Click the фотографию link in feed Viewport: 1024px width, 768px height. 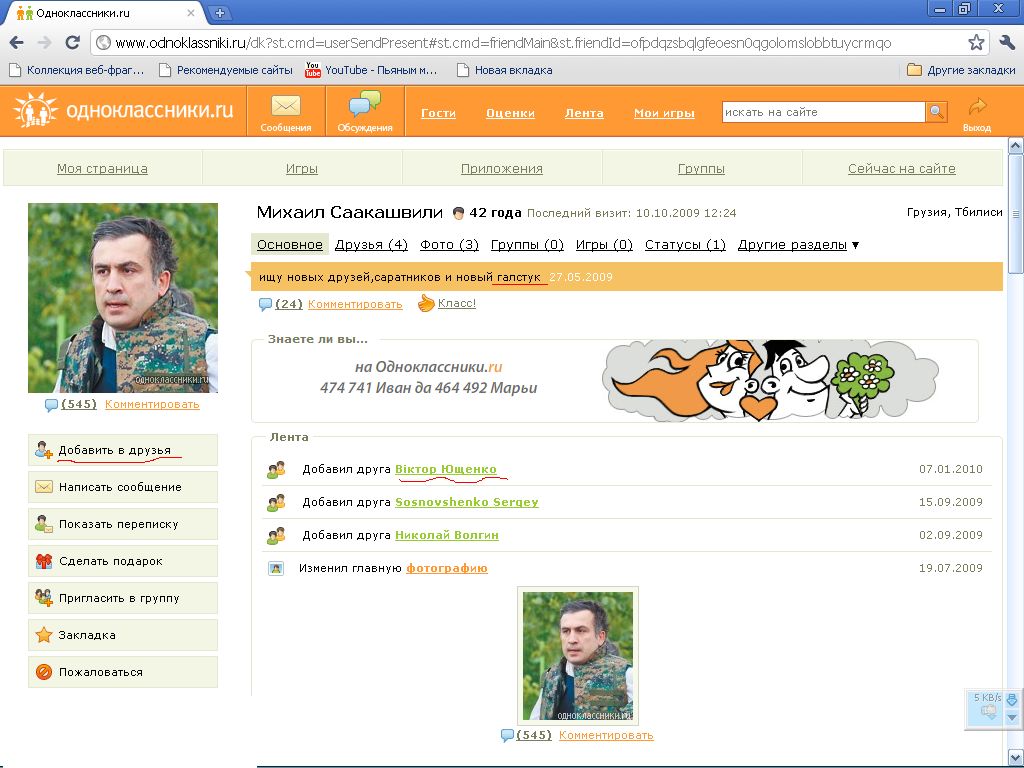(x=447, y=568)
